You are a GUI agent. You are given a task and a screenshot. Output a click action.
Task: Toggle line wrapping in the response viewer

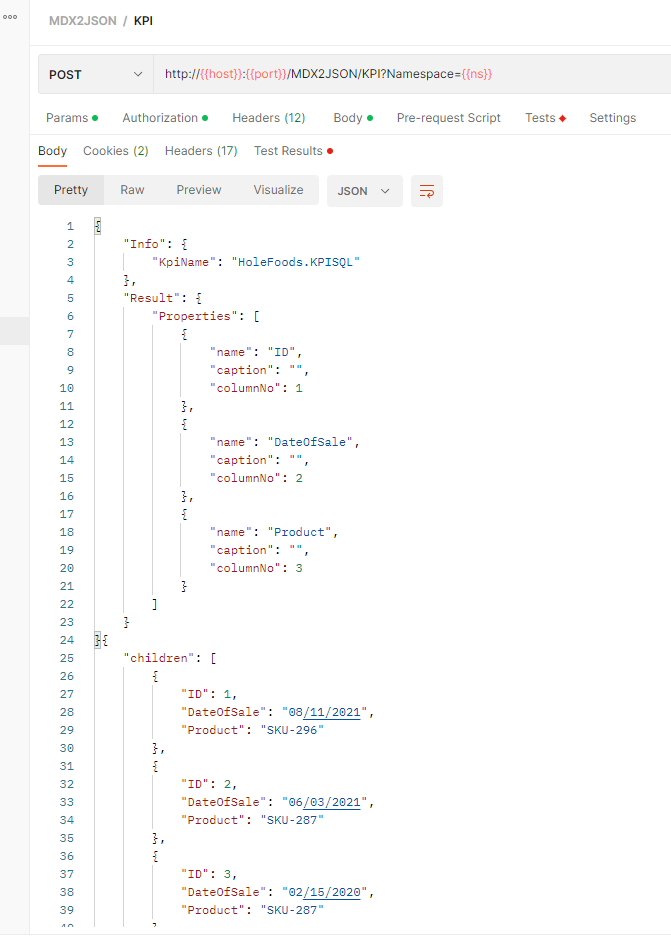[427, 190]
